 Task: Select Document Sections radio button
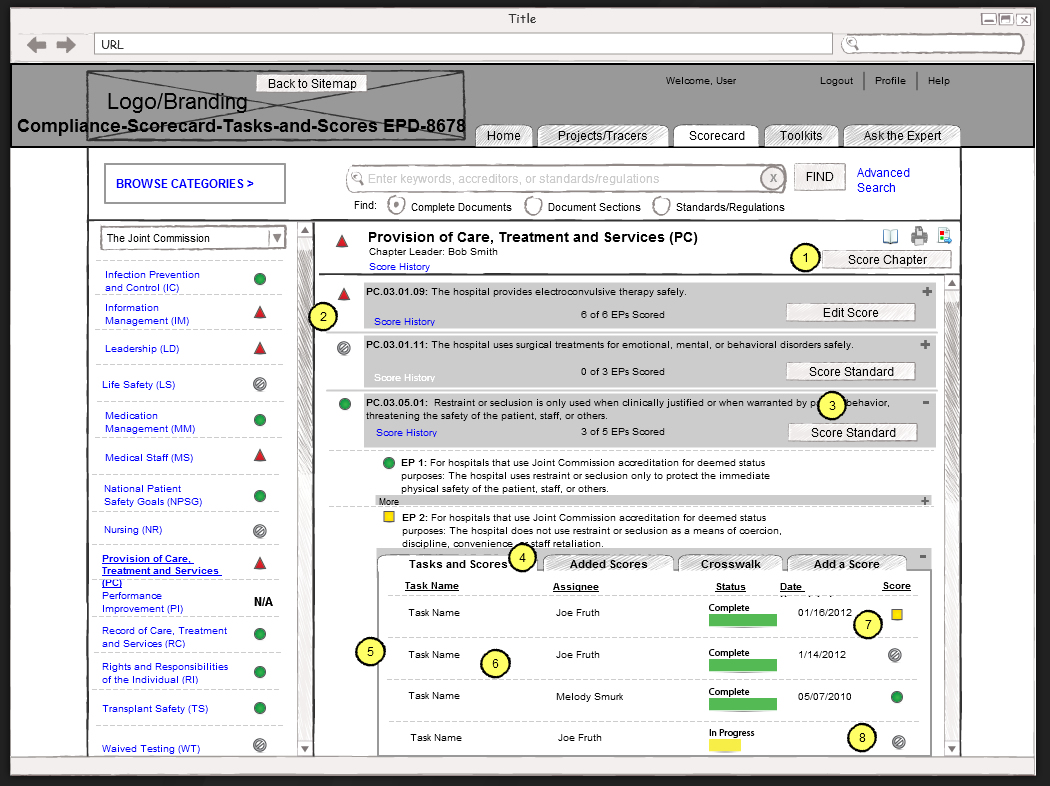pos(533,206)
